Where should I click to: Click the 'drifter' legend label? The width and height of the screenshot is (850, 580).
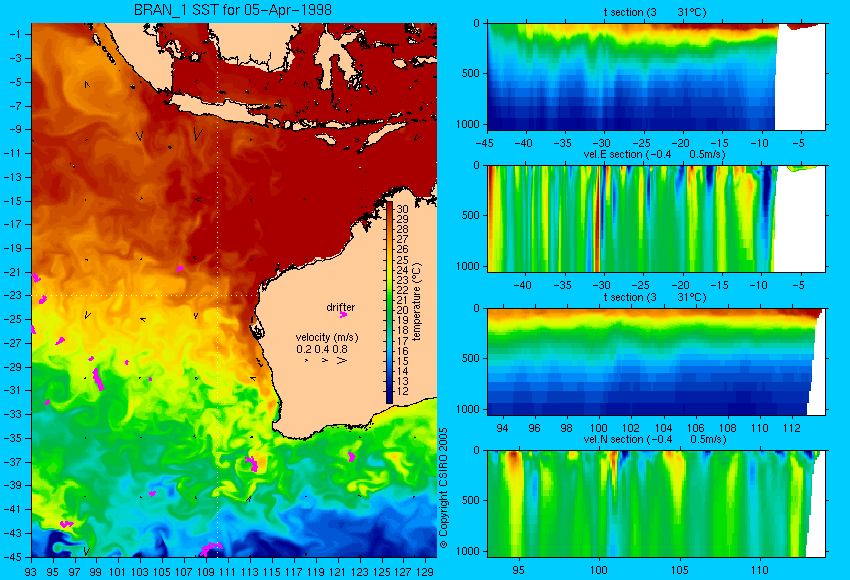(x=340, y=307)
